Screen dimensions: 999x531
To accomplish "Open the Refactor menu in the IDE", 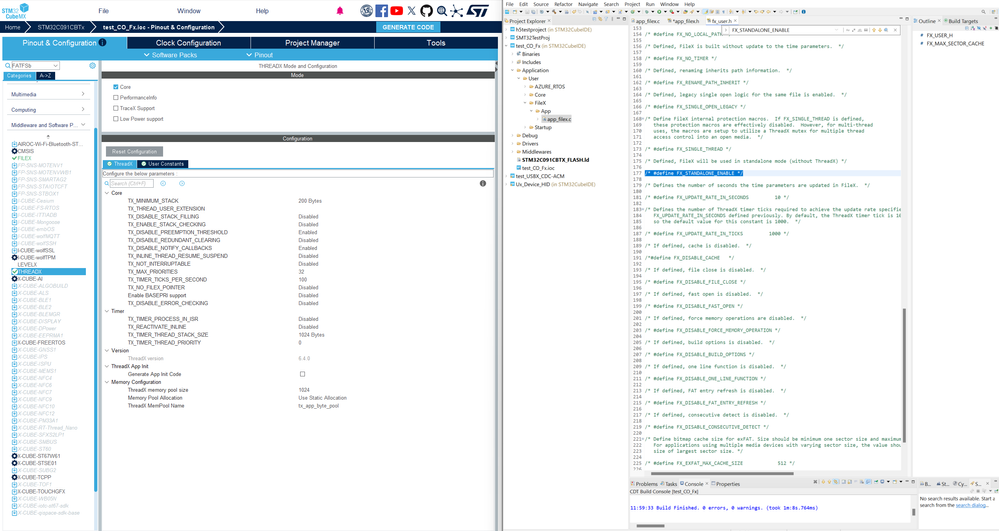I will point(563,4).
